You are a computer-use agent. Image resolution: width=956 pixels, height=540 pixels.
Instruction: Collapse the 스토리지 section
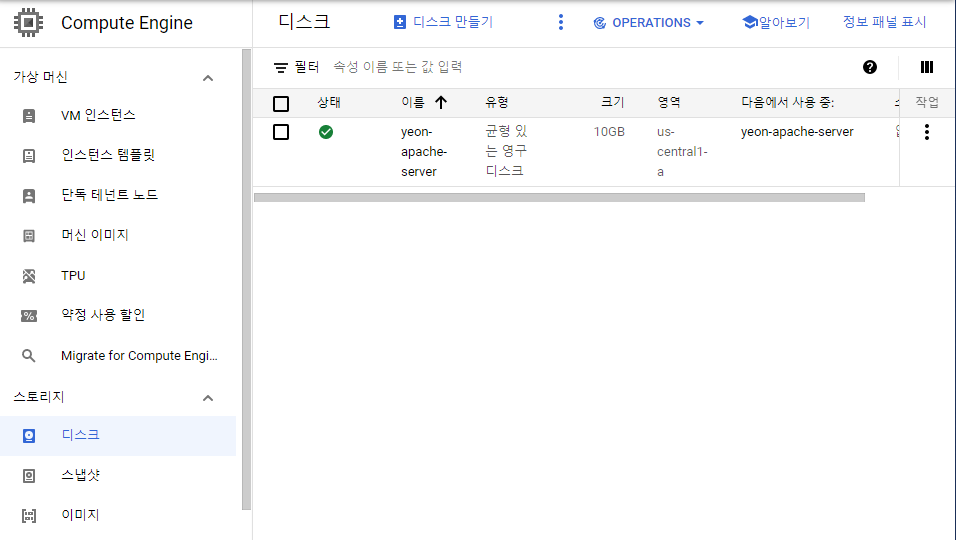208,398
